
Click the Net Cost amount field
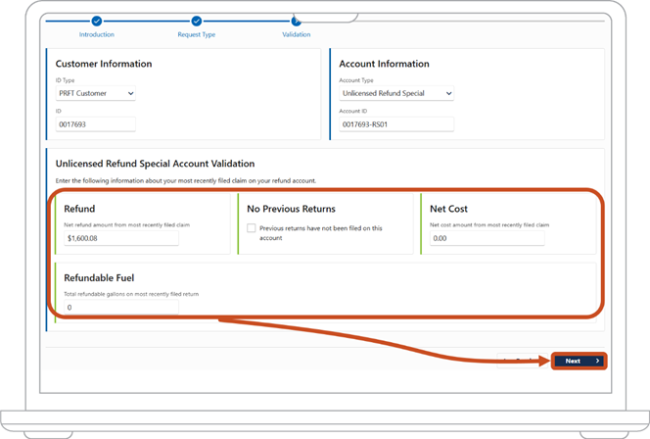[x=487, y=238]
